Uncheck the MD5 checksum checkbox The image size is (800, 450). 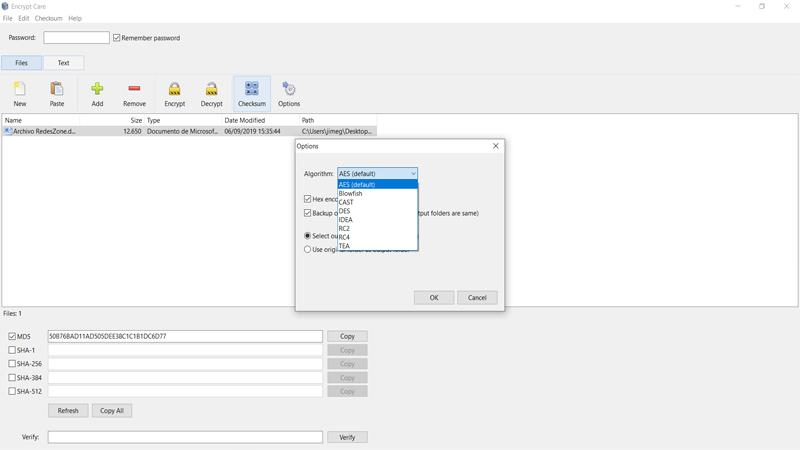[12, 336]
